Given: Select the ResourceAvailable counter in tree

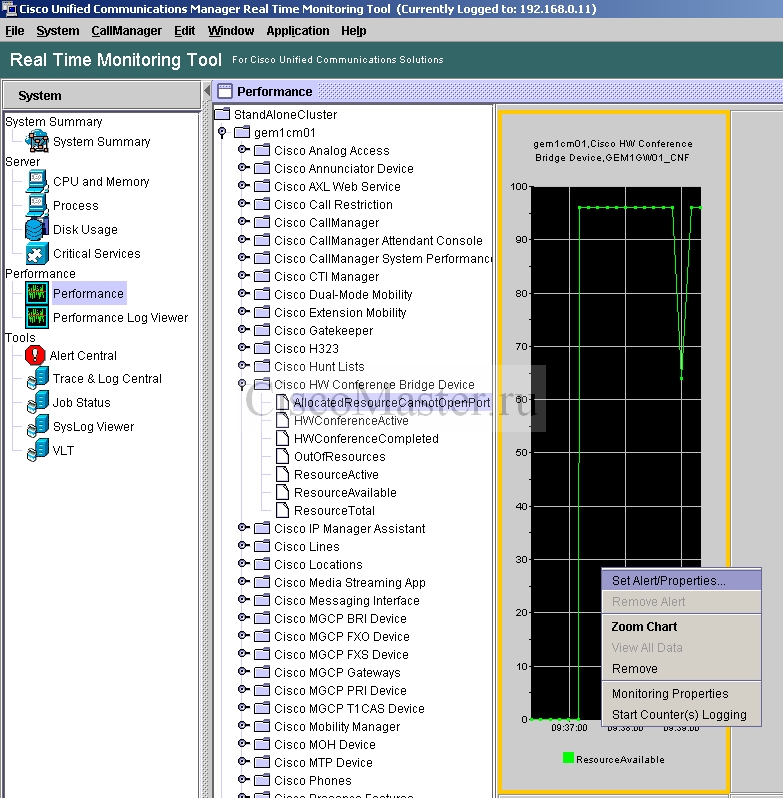Looking at the screenshot, I should click(x=345, y=493).
